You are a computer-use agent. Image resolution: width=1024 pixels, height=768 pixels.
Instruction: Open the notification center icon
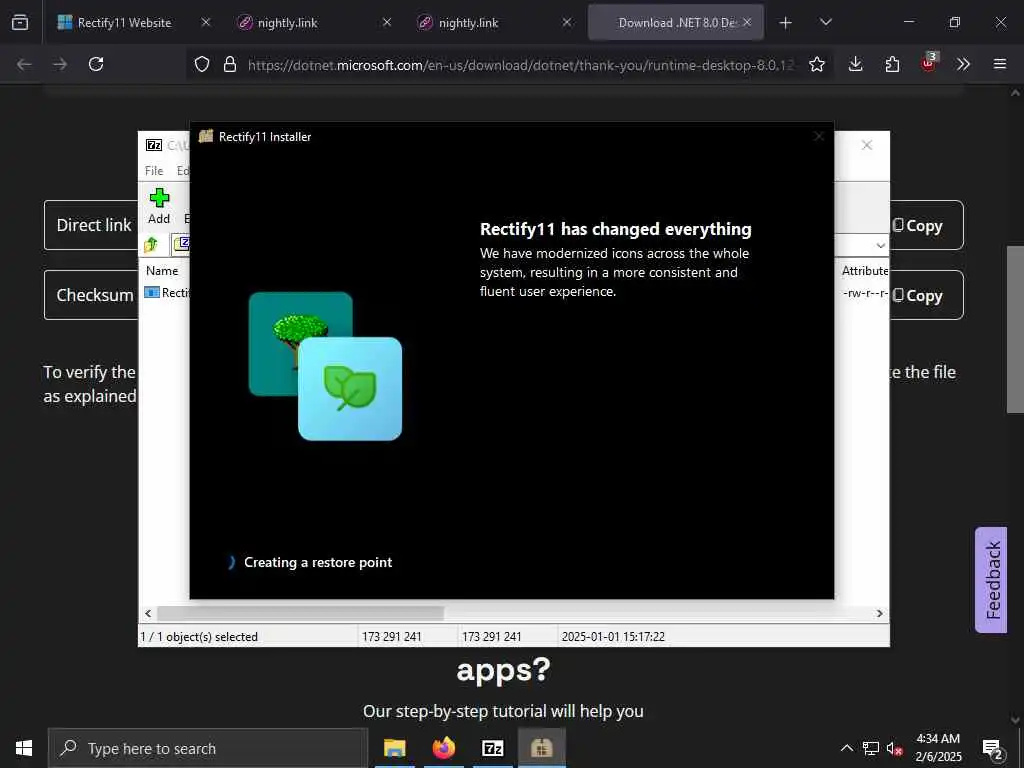[x=993, y=748]
